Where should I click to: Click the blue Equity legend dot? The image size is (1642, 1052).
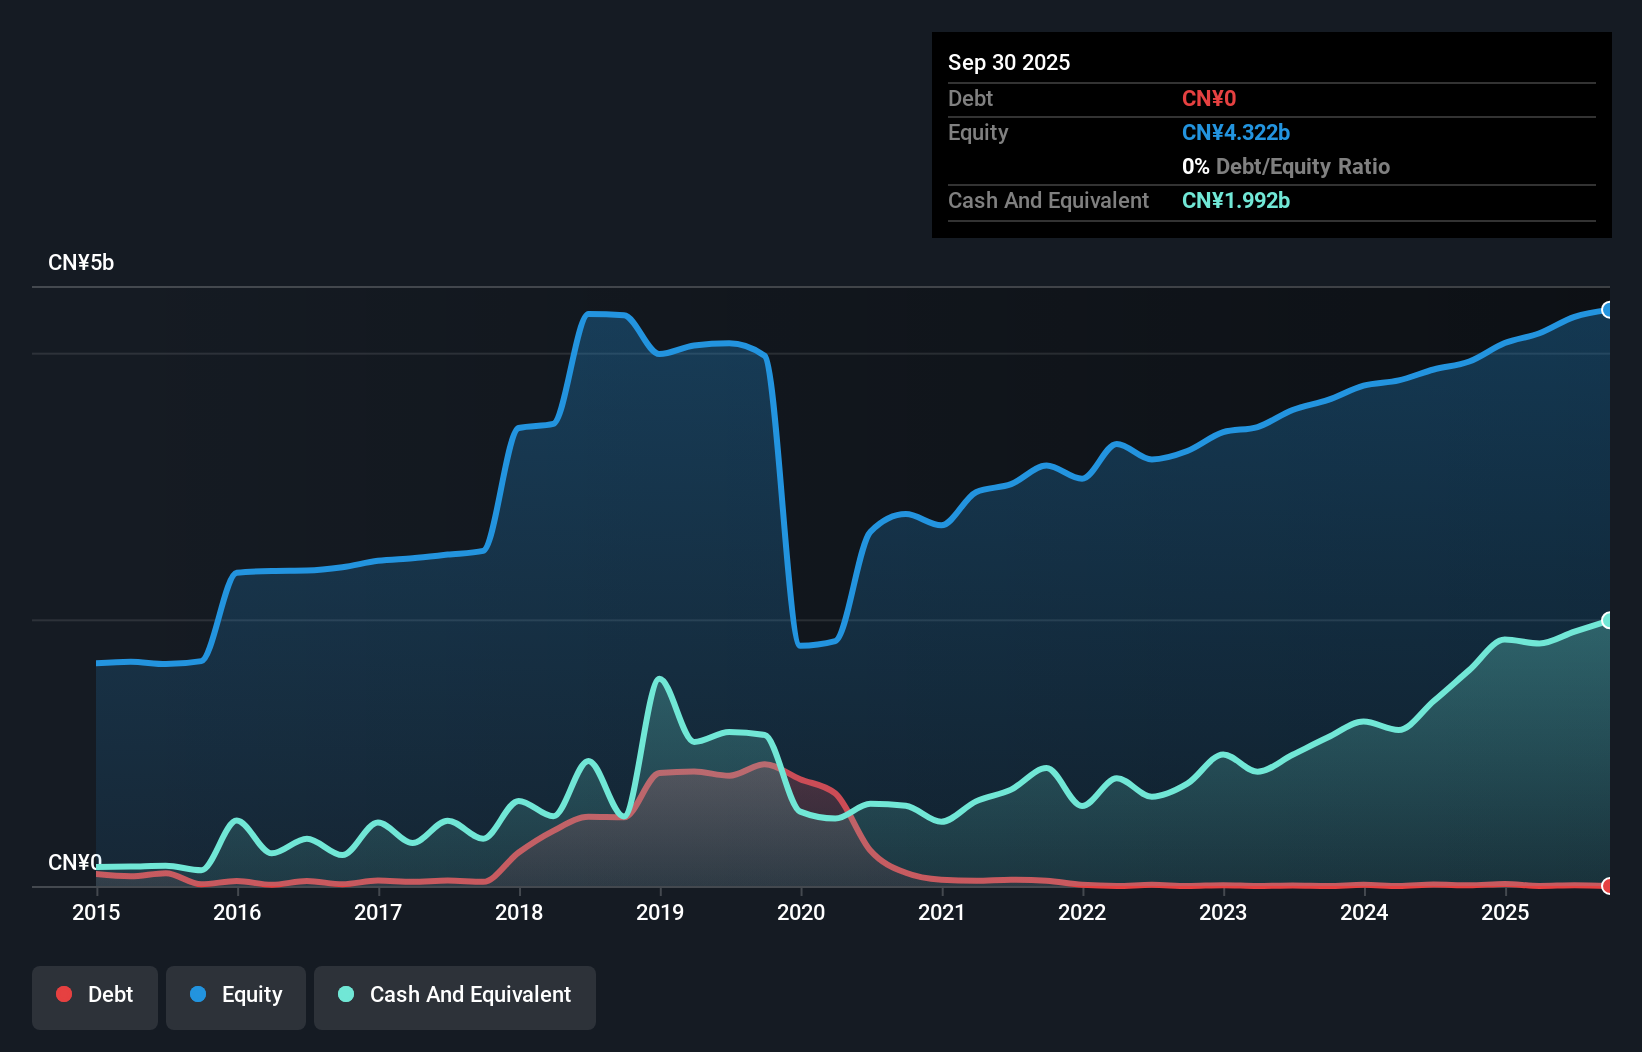(196, 994)
